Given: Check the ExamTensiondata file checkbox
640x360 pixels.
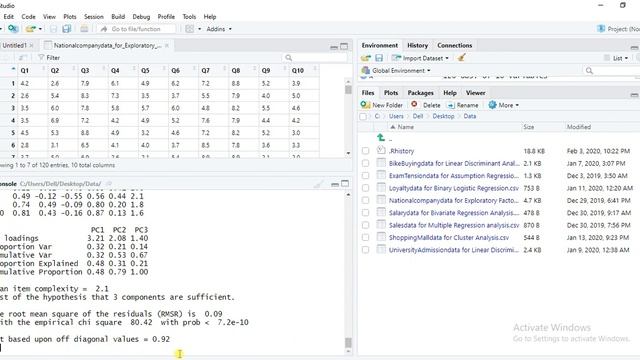Looking at the screenshot, I should coord(365,176).
